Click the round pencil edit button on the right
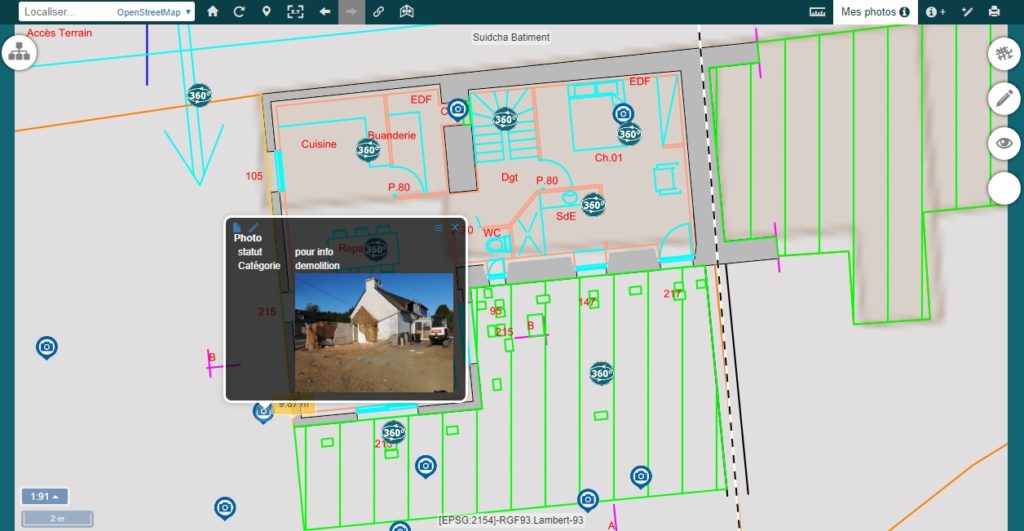This screenshot has width=1024, height=531. click(1004, 99)
